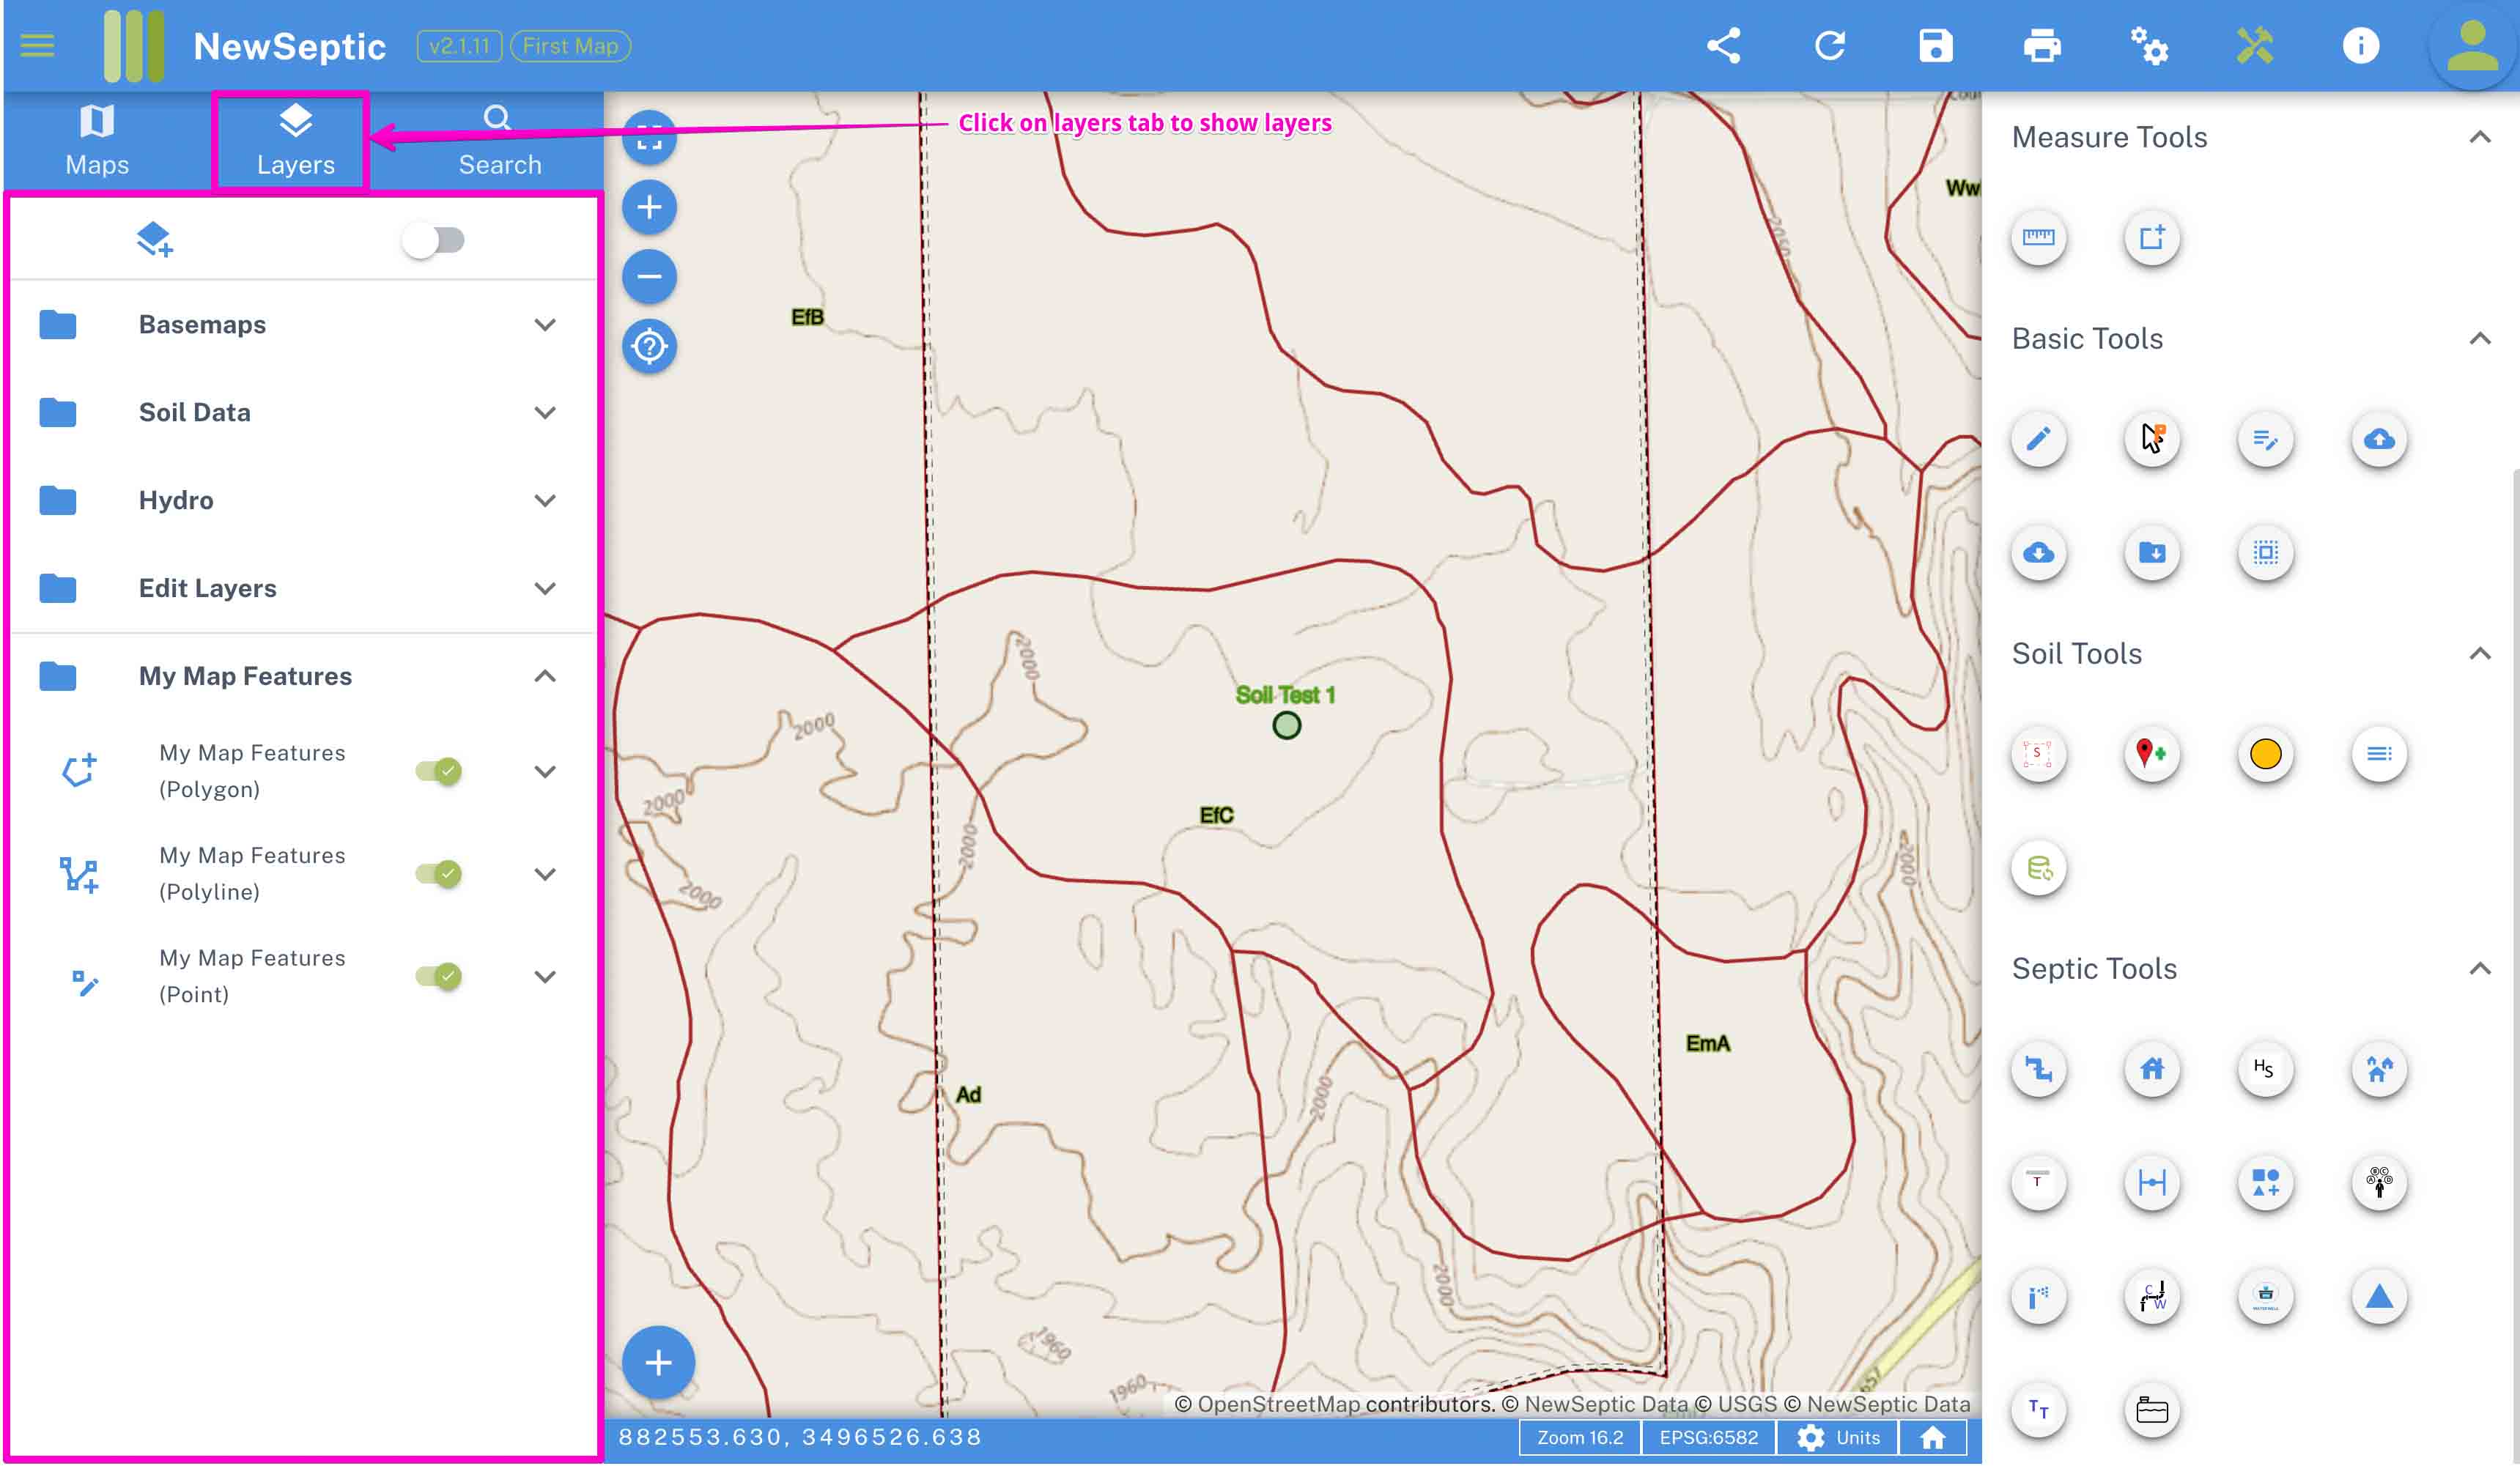Click the soil test point placement tool

[x=2151, y=754]
